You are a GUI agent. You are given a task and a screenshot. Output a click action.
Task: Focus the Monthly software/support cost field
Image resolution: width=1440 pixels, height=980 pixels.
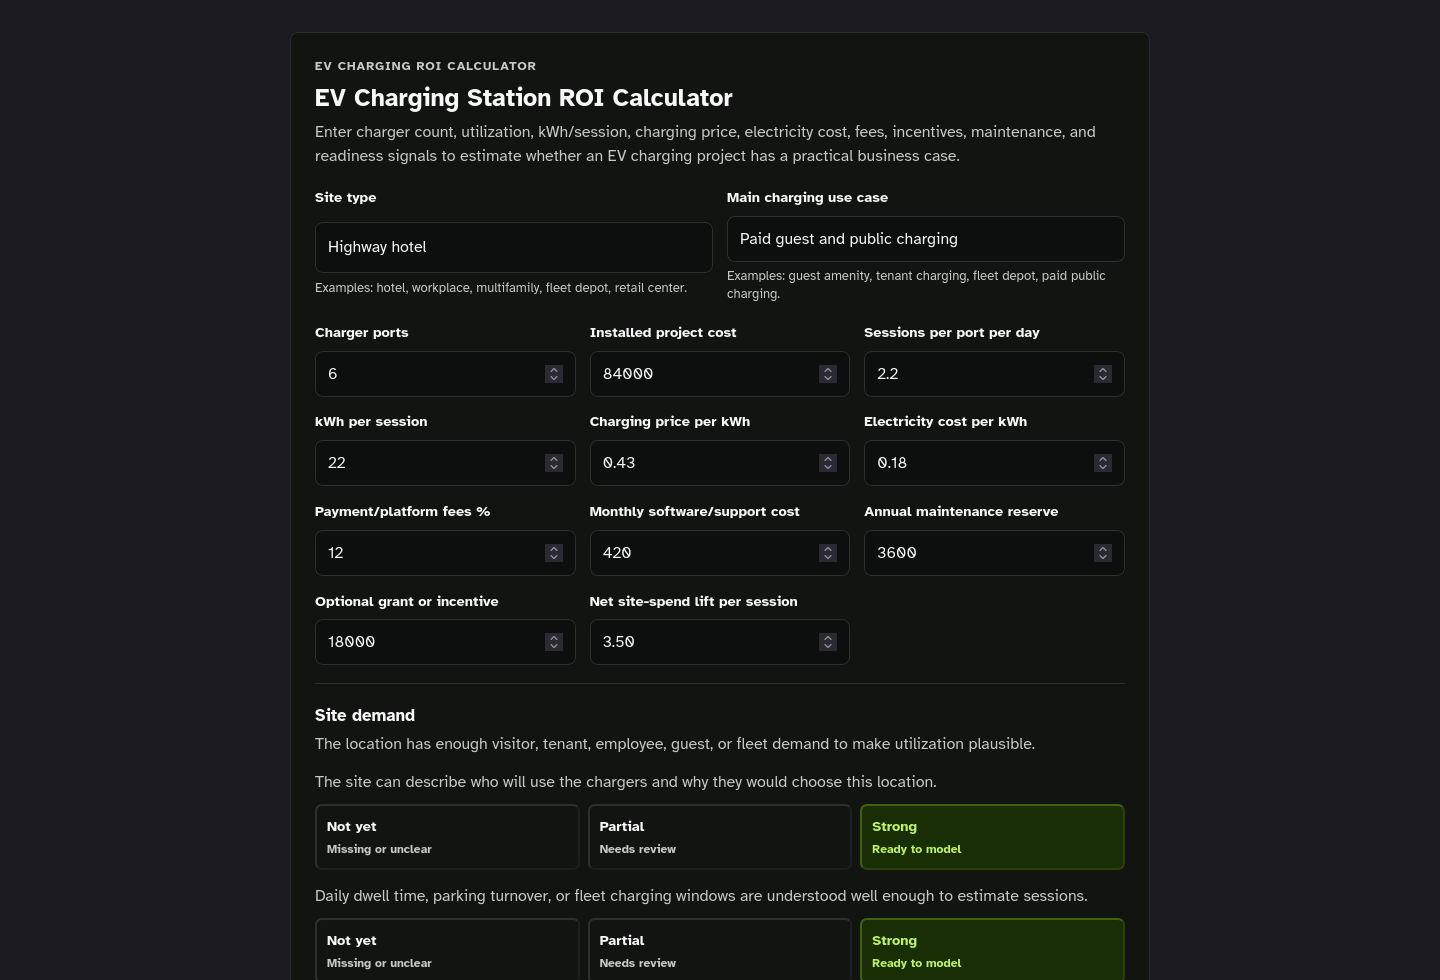[719, 553]
